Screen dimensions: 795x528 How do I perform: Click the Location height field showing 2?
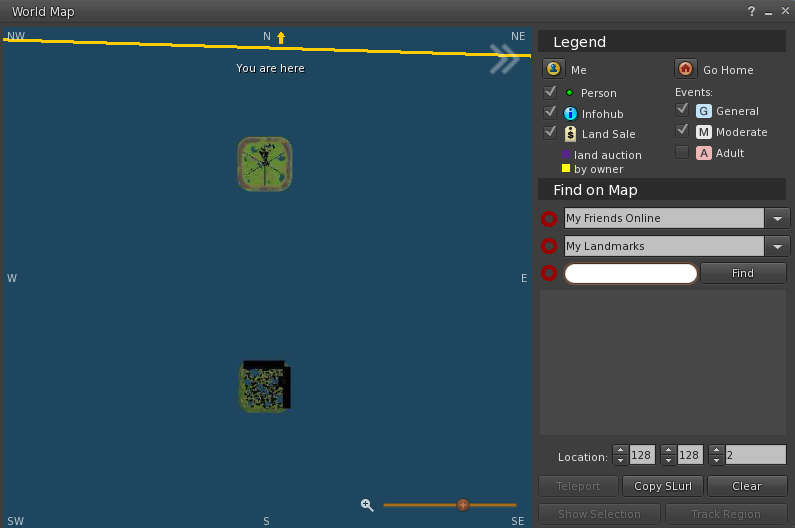click(x=755, y=455)
